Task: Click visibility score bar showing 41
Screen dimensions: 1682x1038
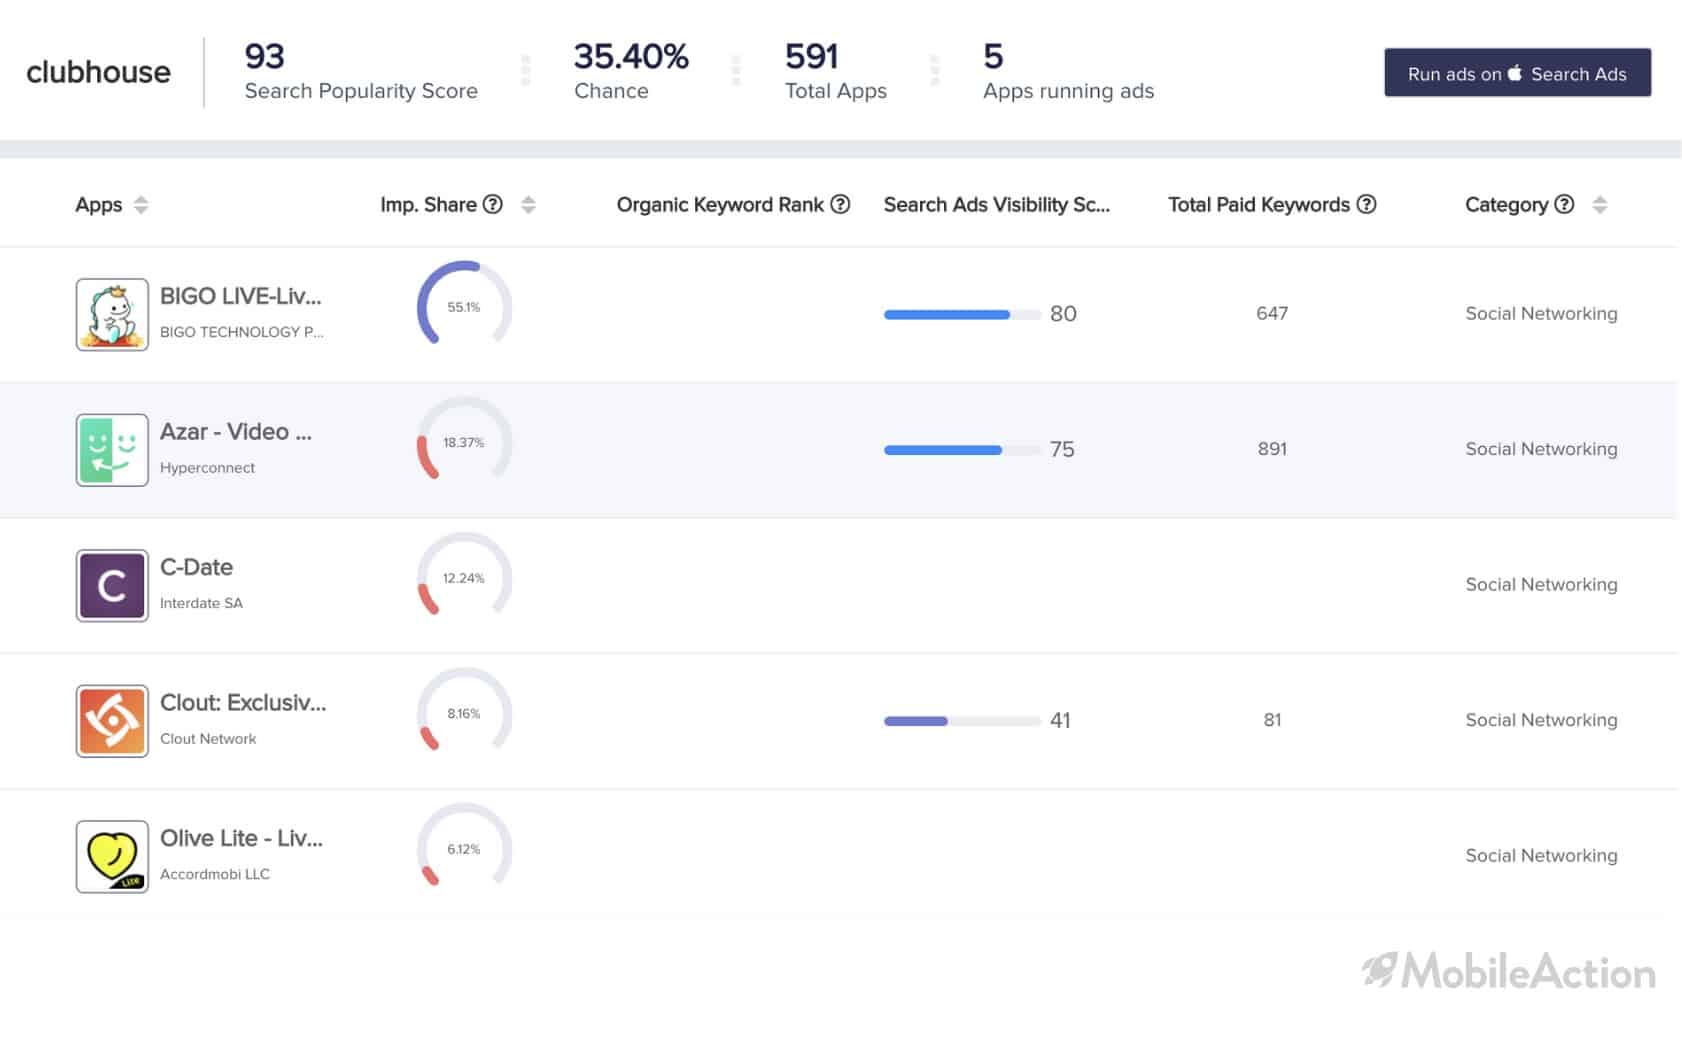Action: pyautogui.click(x=962, y=721)
